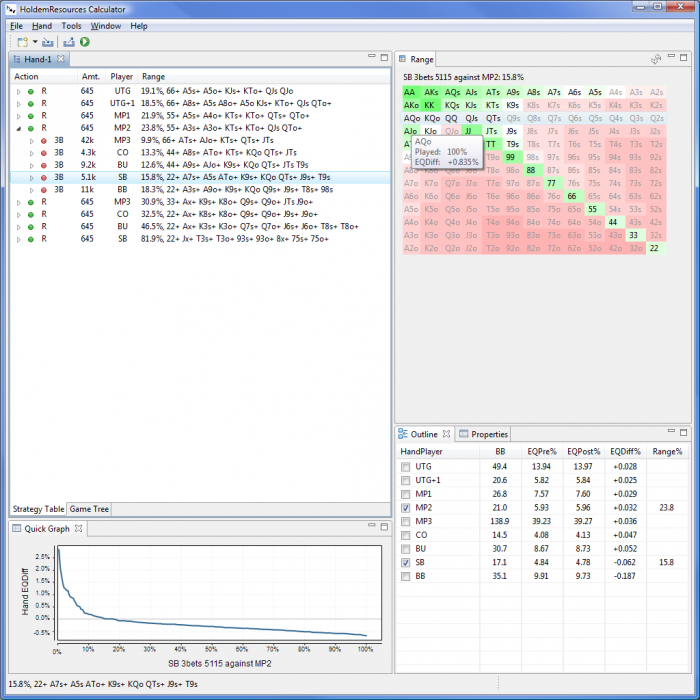Image resolution: width=700 pixels, height=700 pixels.
Task: Click the import hand toolbar icon
Action: click(x=48, y=42)
